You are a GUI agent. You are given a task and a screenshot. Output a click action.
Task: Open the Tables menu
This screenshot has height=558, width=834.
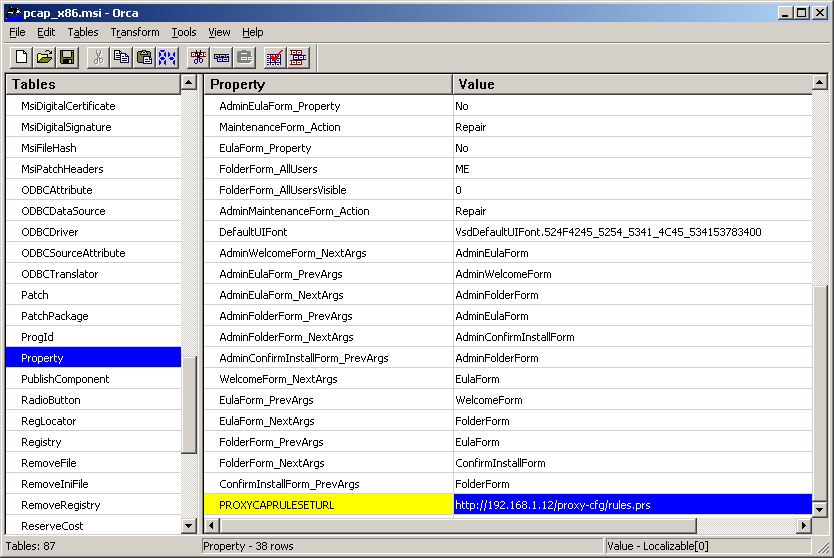click(83, 32)
